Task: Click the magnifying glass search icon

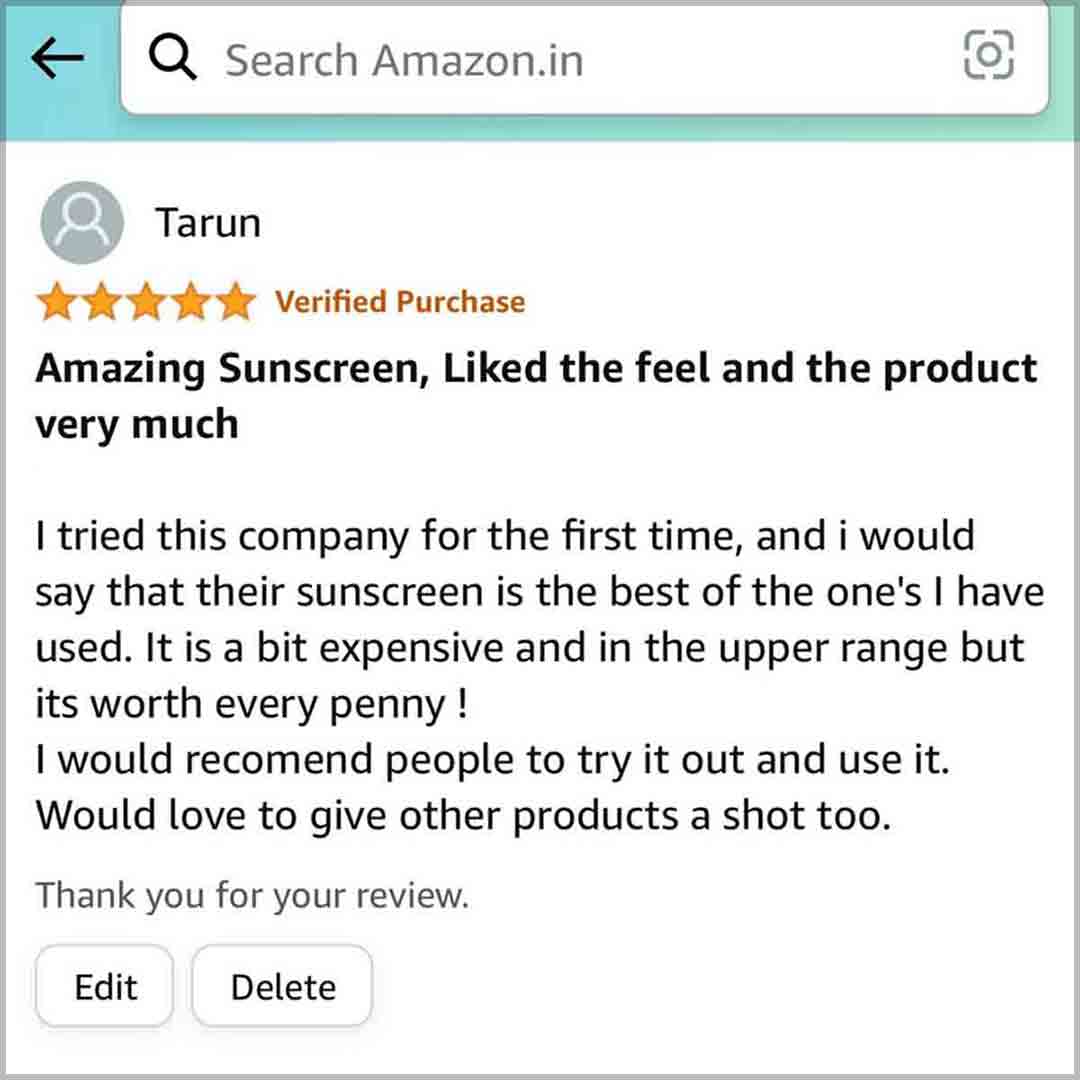Action: 172,58
